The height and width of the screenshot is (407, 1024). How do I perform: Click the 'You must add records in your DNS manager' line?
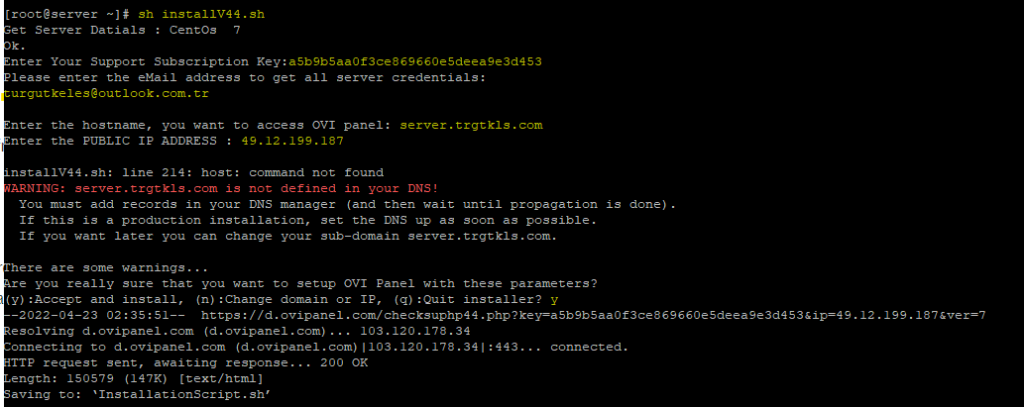347,204
